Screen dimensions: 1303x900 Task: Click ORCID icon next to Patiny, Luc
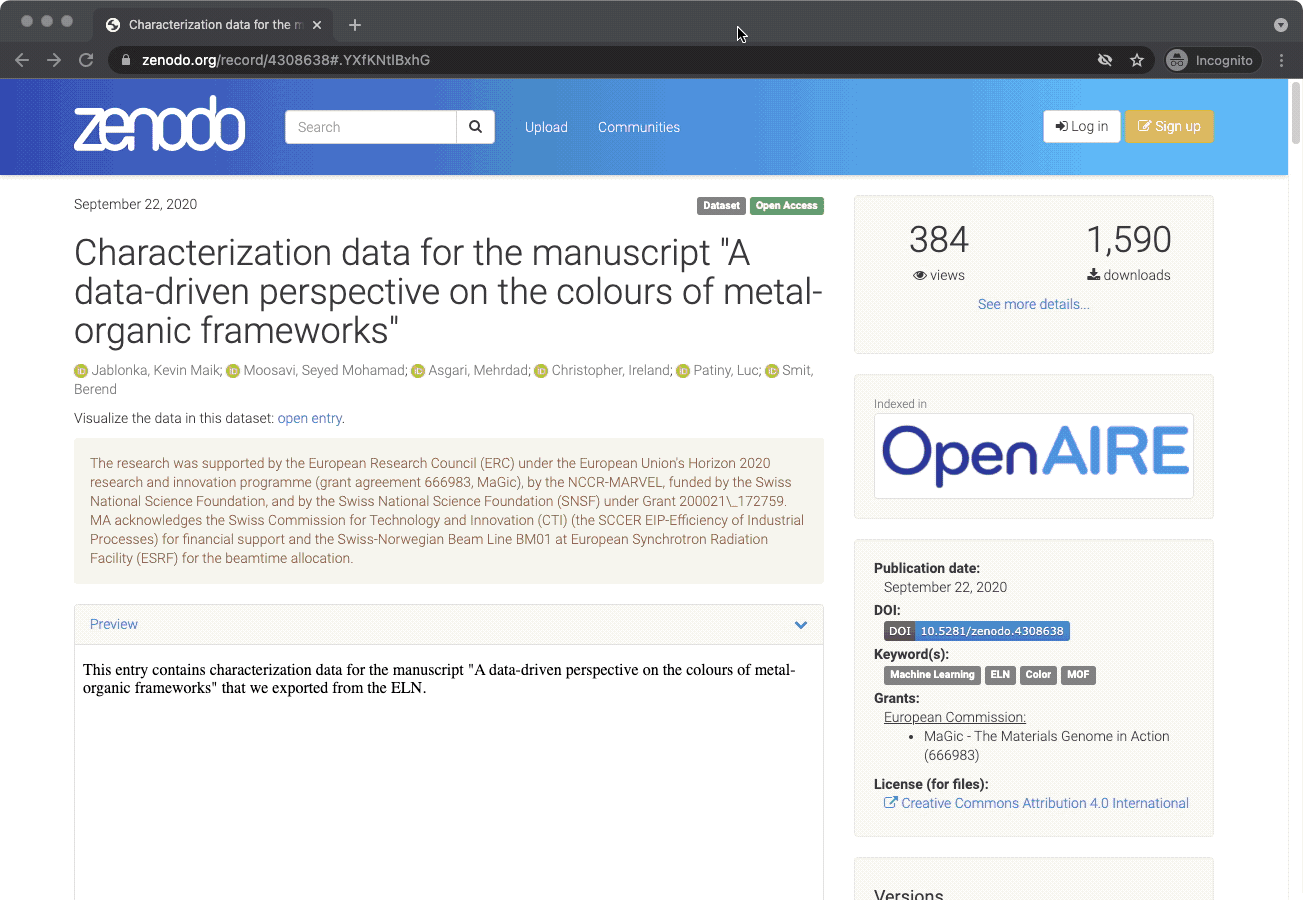coord(683,371)
